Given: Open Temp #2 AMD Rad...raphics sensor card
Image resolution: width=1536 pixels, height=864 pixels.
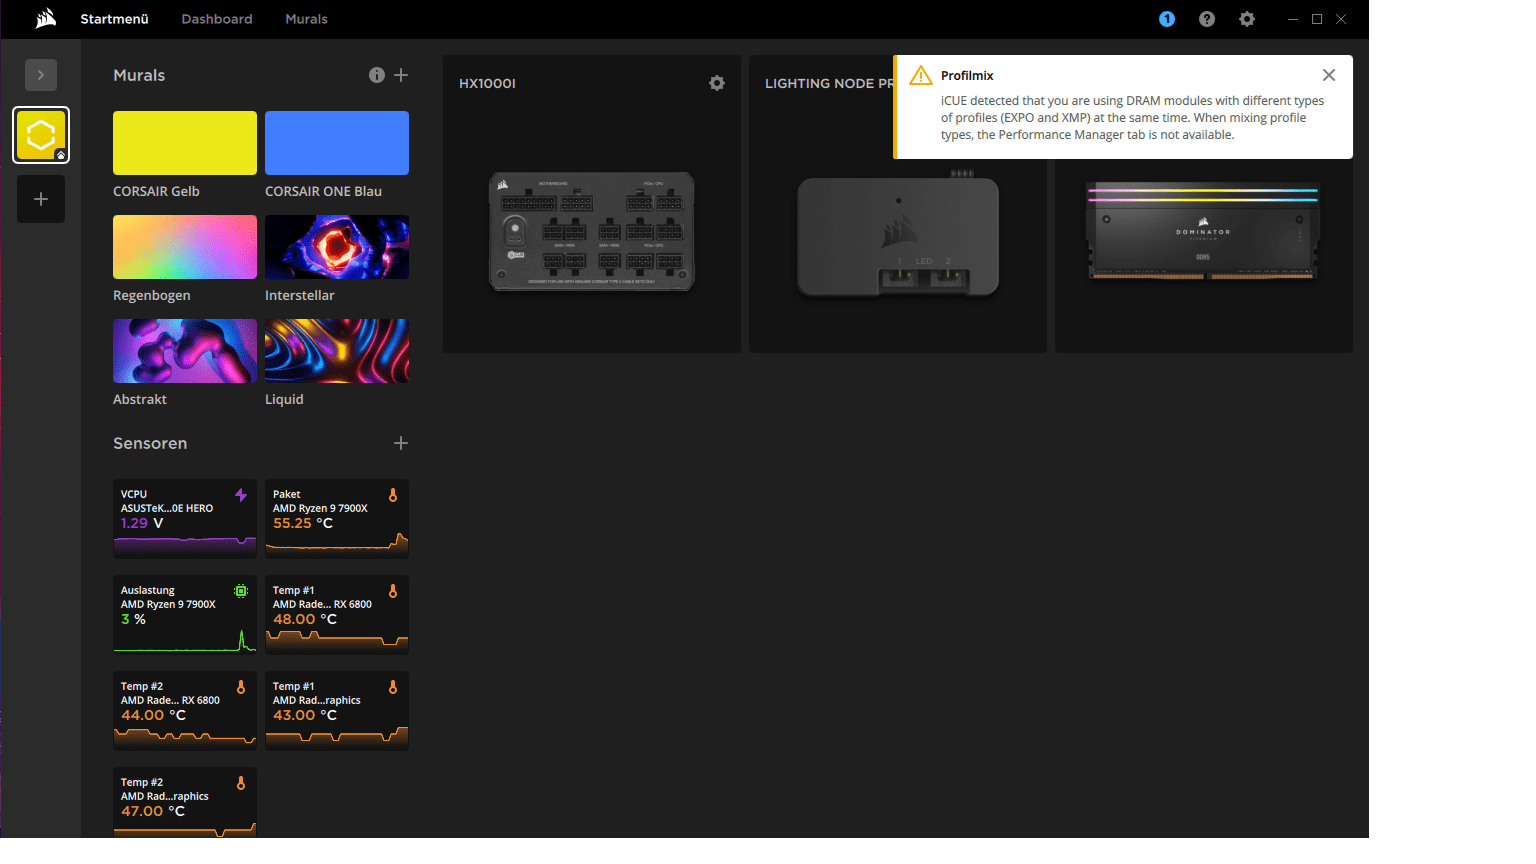Looking at the screenshot, I should [x=185, y=802].
